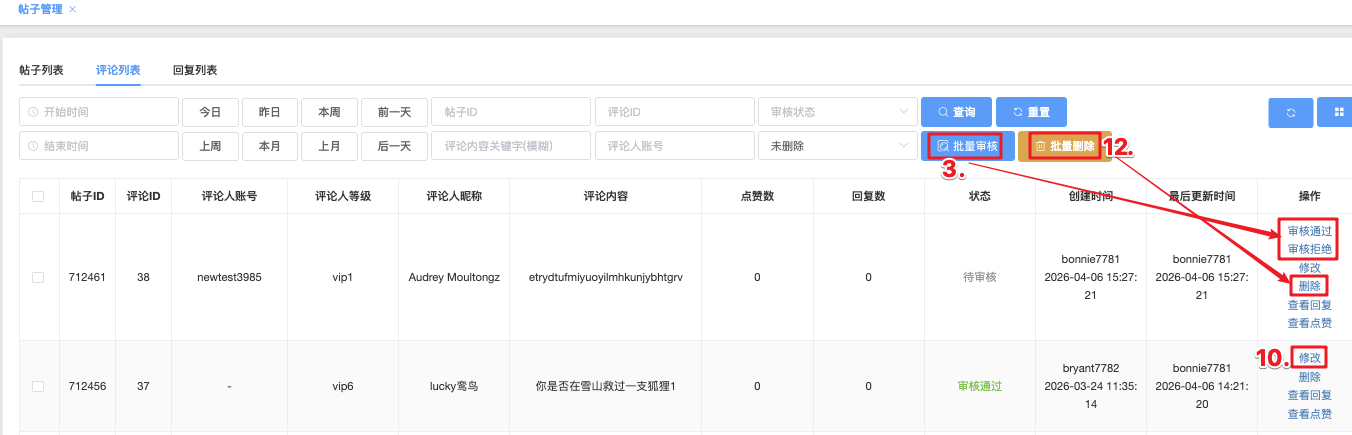Switch to the 帖子列表 tab
Image resolution: width=1352 pixels, height=435 pixels.
tap(41, 70)
